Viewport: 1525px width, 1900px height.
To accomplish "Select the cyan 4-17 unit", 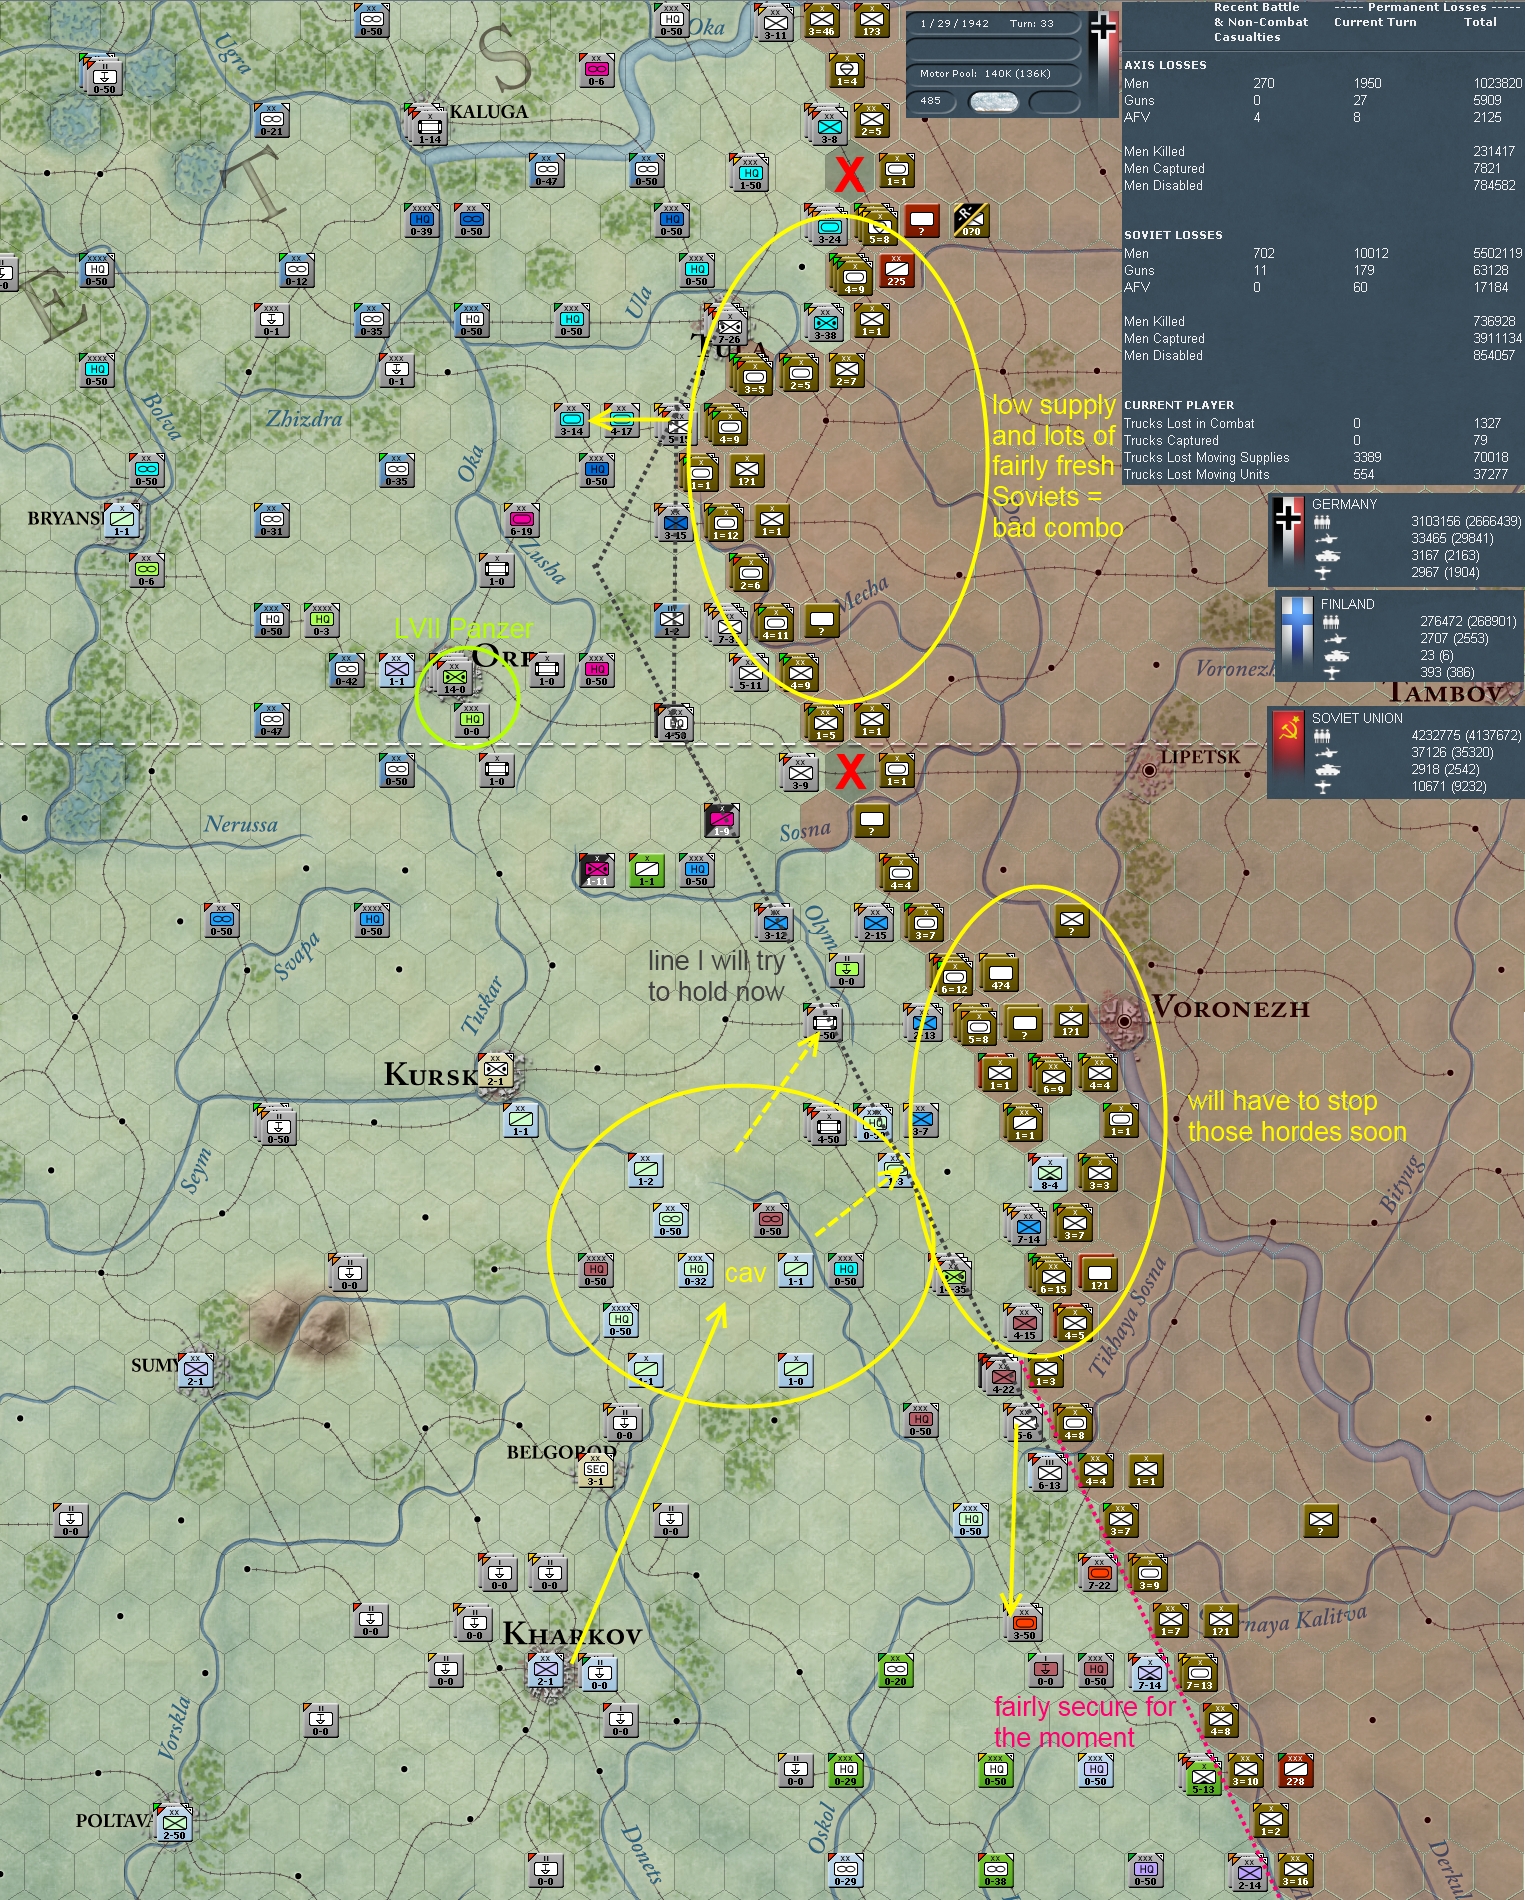I will click(x=622, y=420).
